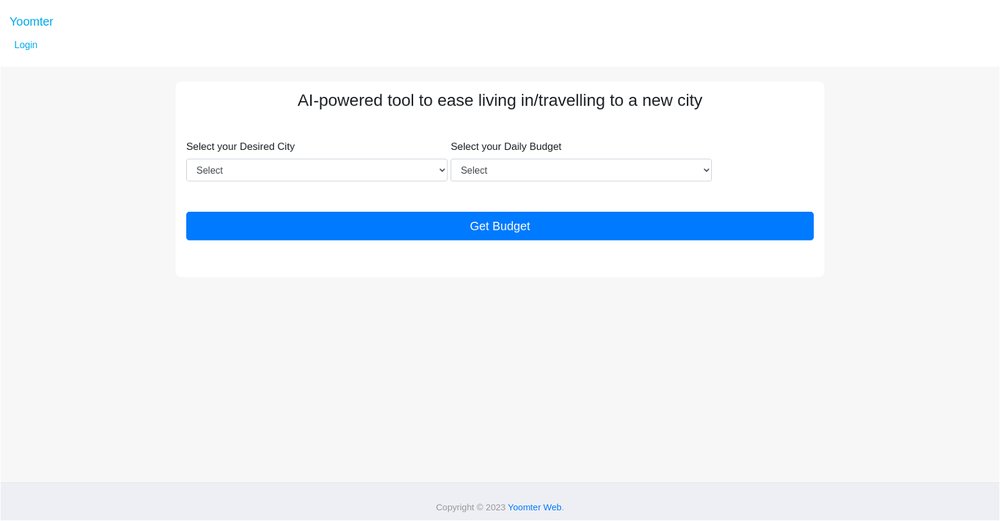The image size is (1000, 521).
Task: Click the gray page background below the card
Action: click(x=500, y=380)
